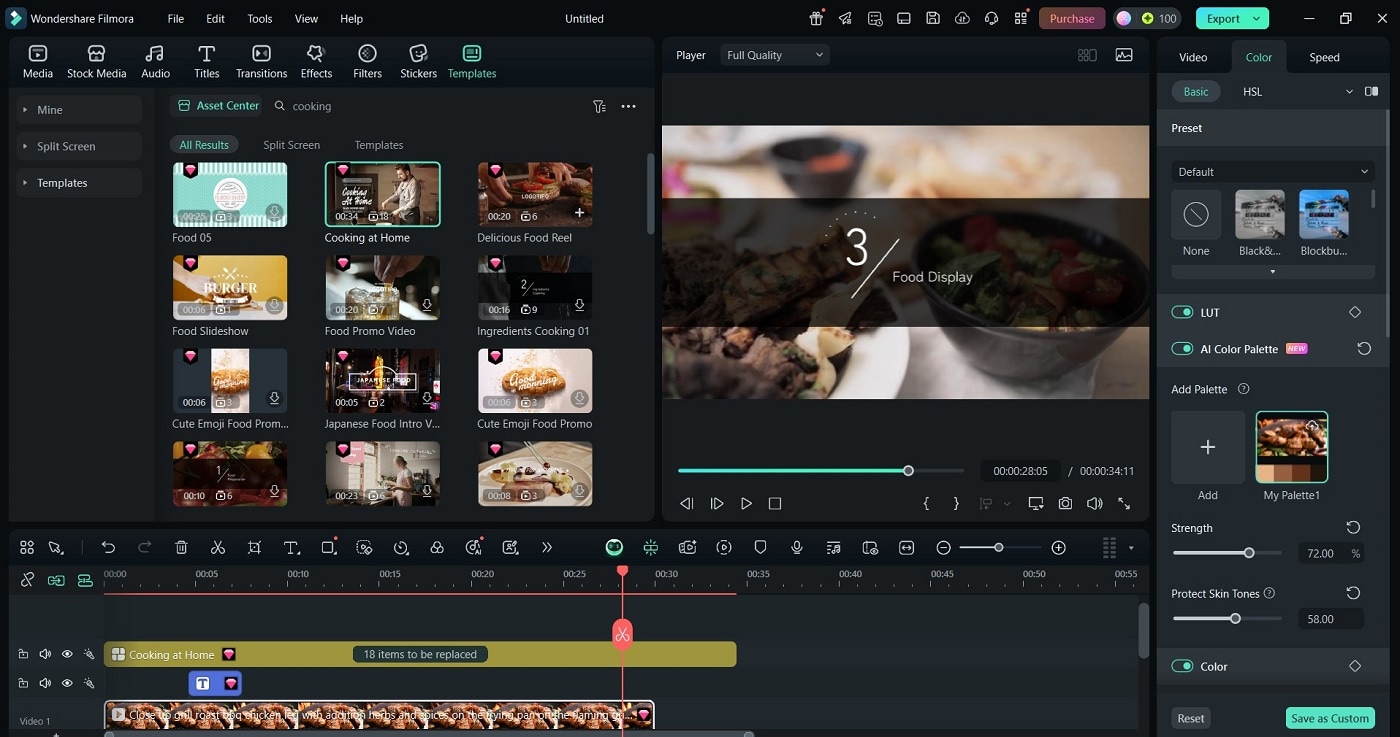Open the Titles tab
This screenshot has width=1400, height=737.
pyautogui.click(x=206, y=61)
